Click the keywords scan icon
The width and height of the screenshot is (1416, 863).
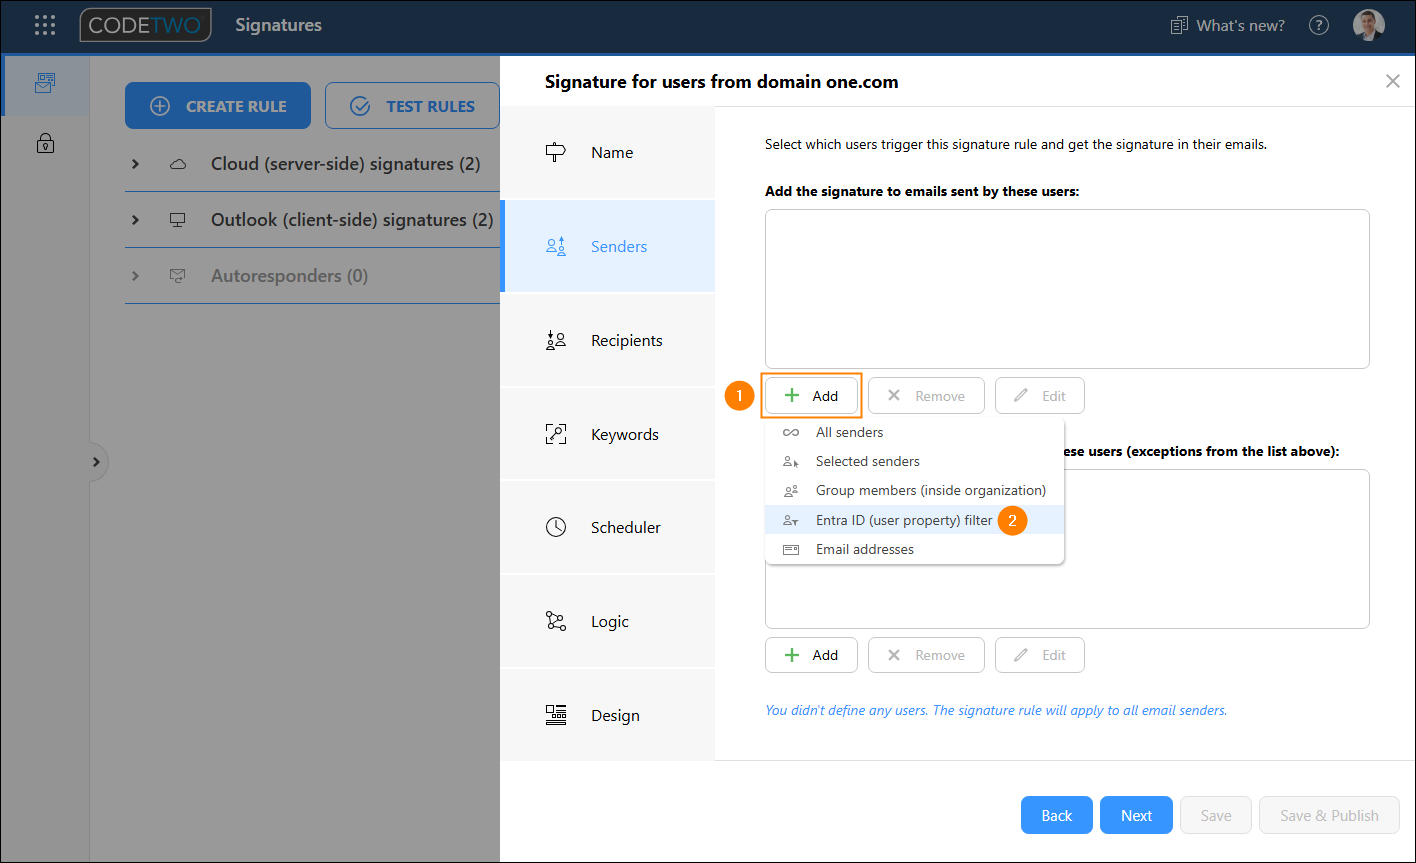[x=556, y=434]
